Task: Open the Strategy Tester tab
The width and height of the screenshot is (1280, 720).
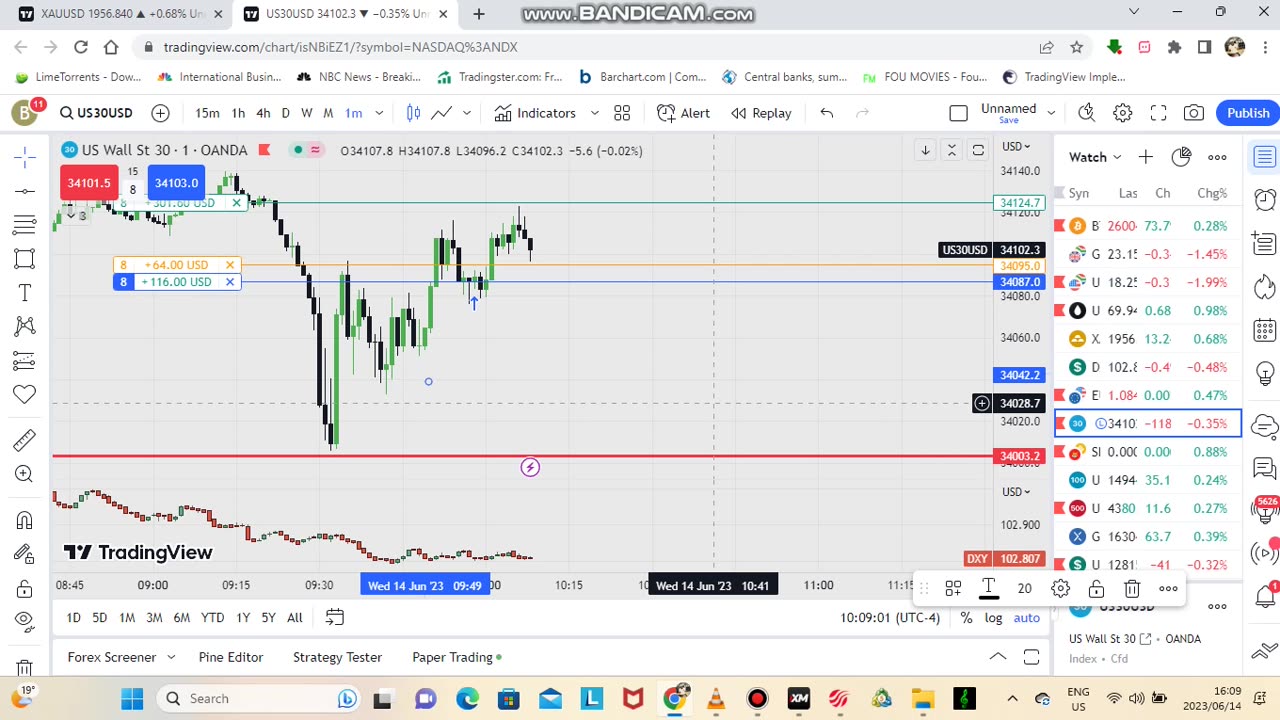Action: pos(337,657)
